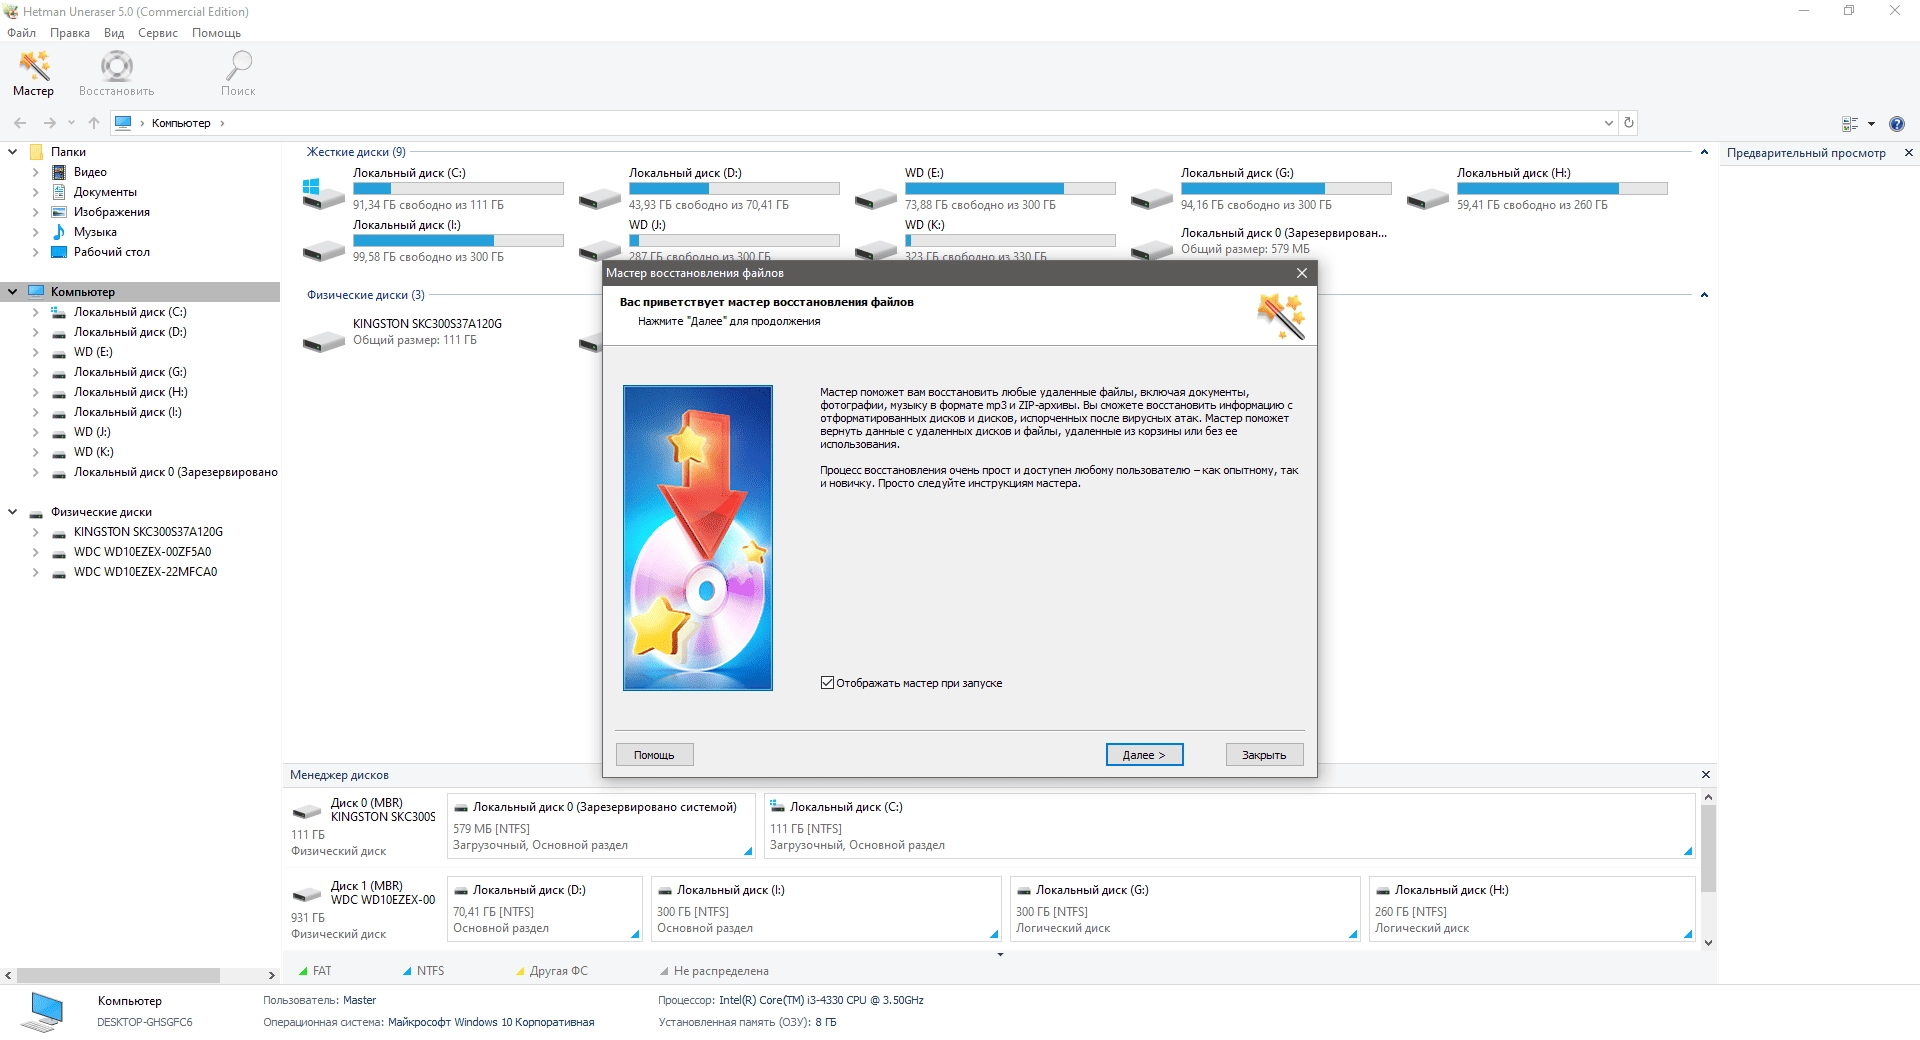The width and height of the screenshot is (1920, 1040).
Task: Change the view layout icon
Action: [x=1850, y=124]
